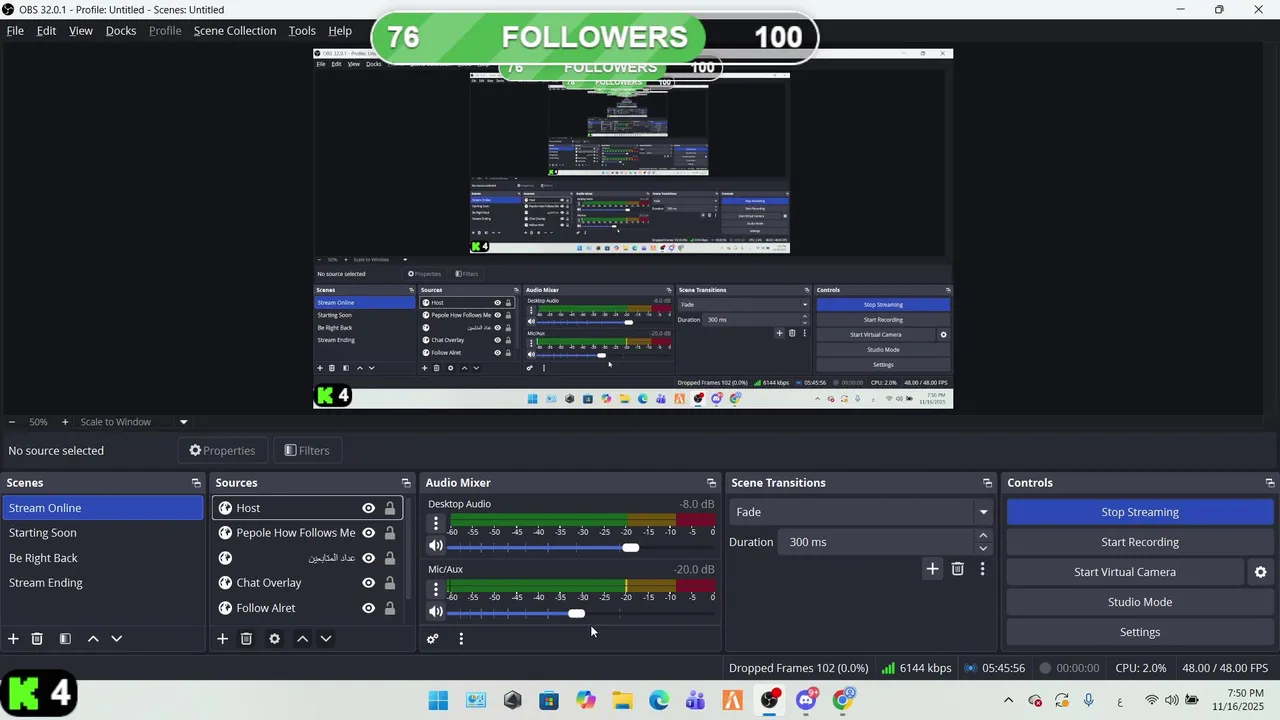Open the Edit menu
The image size is (1280, 720).
[x=46, y=31]
